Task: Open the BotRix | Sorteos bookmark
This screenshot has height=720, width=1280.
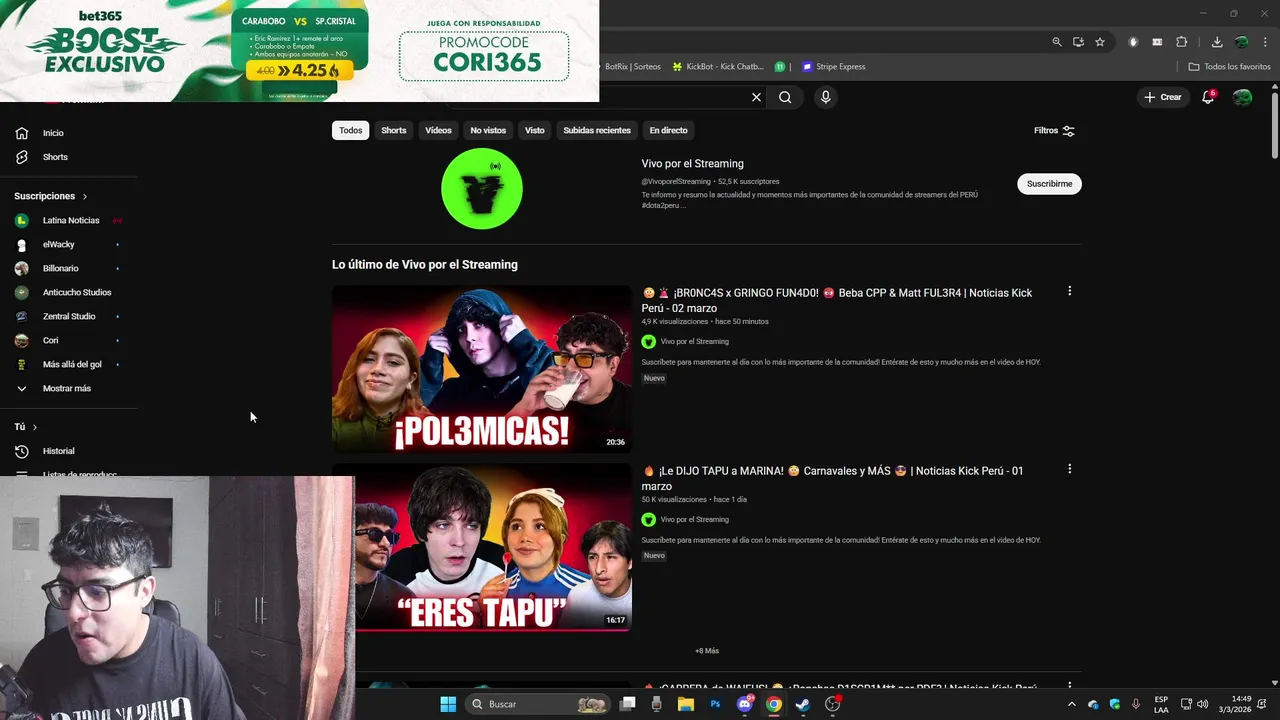Action: (632, 67)
